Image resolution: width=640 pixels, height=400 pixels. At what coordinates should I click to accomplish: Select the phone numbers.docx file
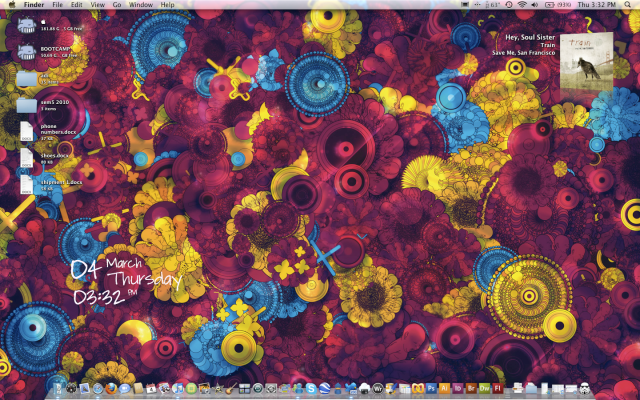(x=27, y=131)
